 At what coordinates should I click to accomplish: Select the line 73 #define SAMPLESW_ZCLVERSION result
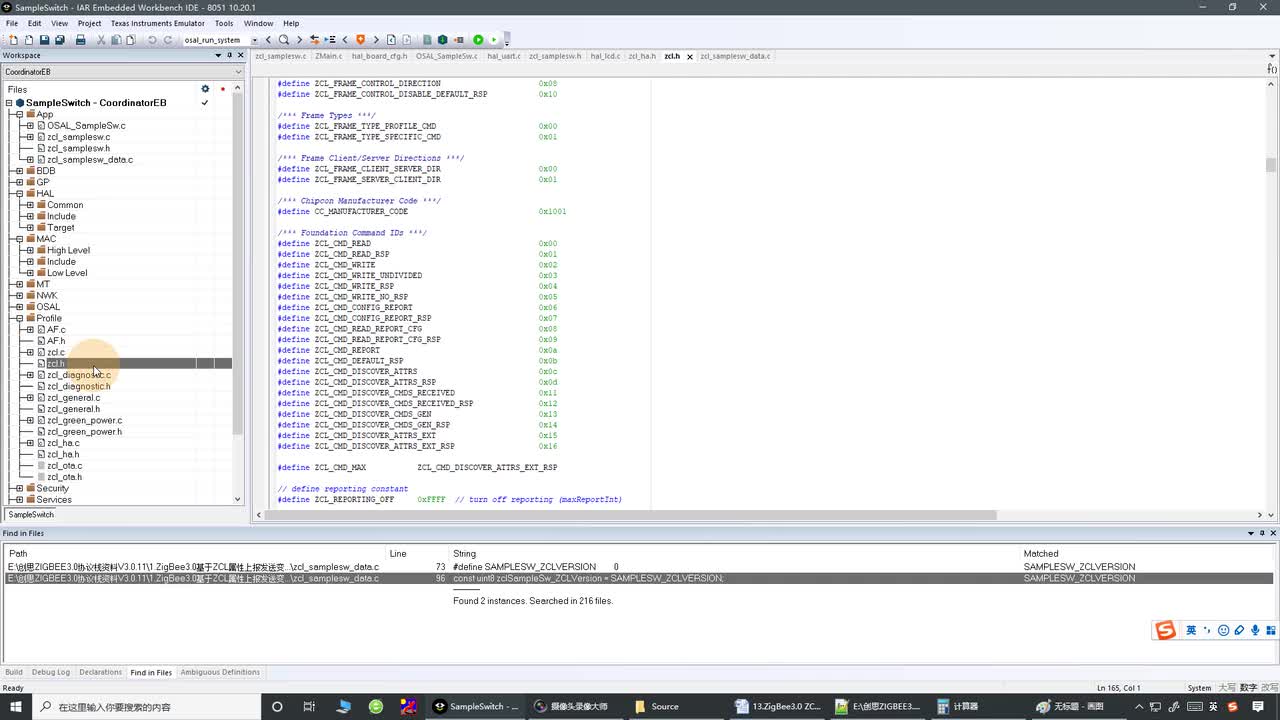point(640,566)
